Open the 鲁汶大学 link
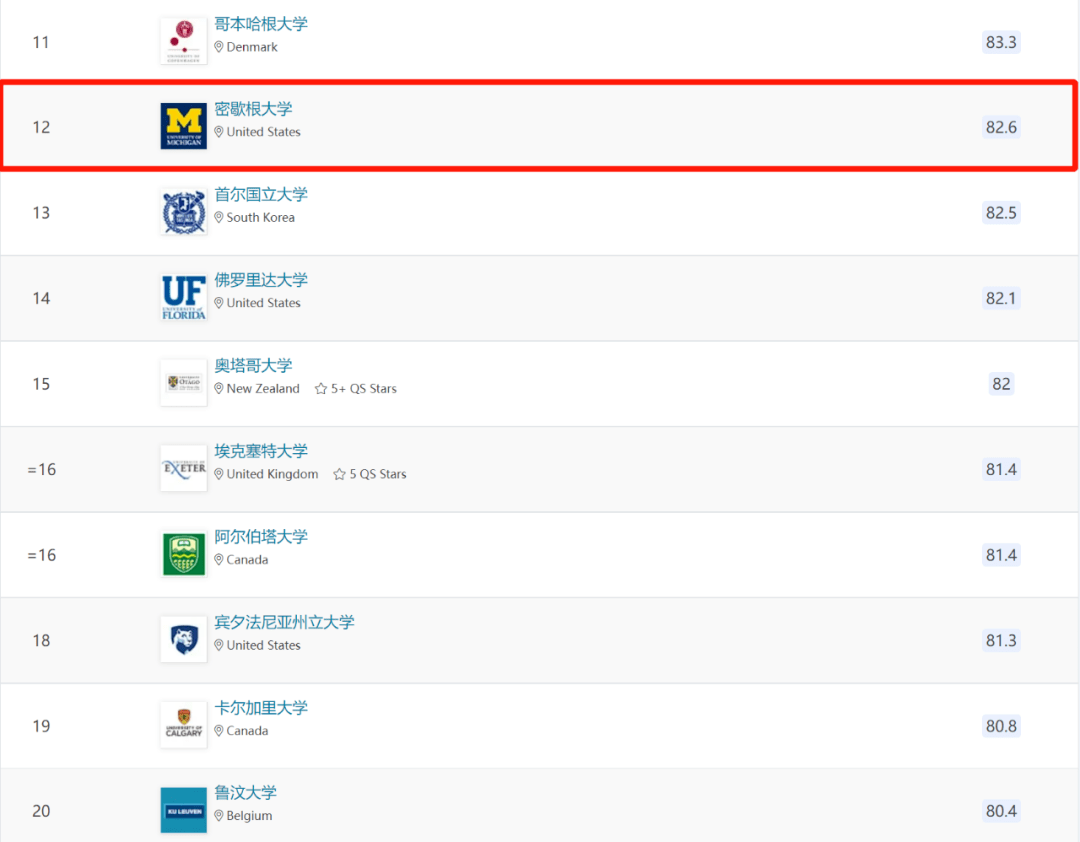Screen dimensions: 1080x842 (246, 792)
